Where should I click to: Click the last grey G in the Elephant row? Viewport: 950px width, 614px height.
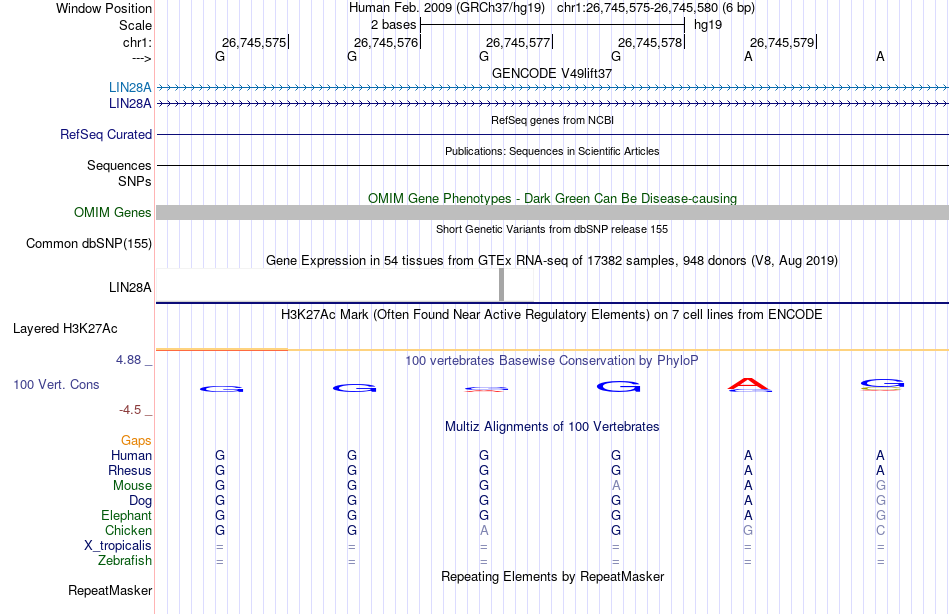(880, 515)
